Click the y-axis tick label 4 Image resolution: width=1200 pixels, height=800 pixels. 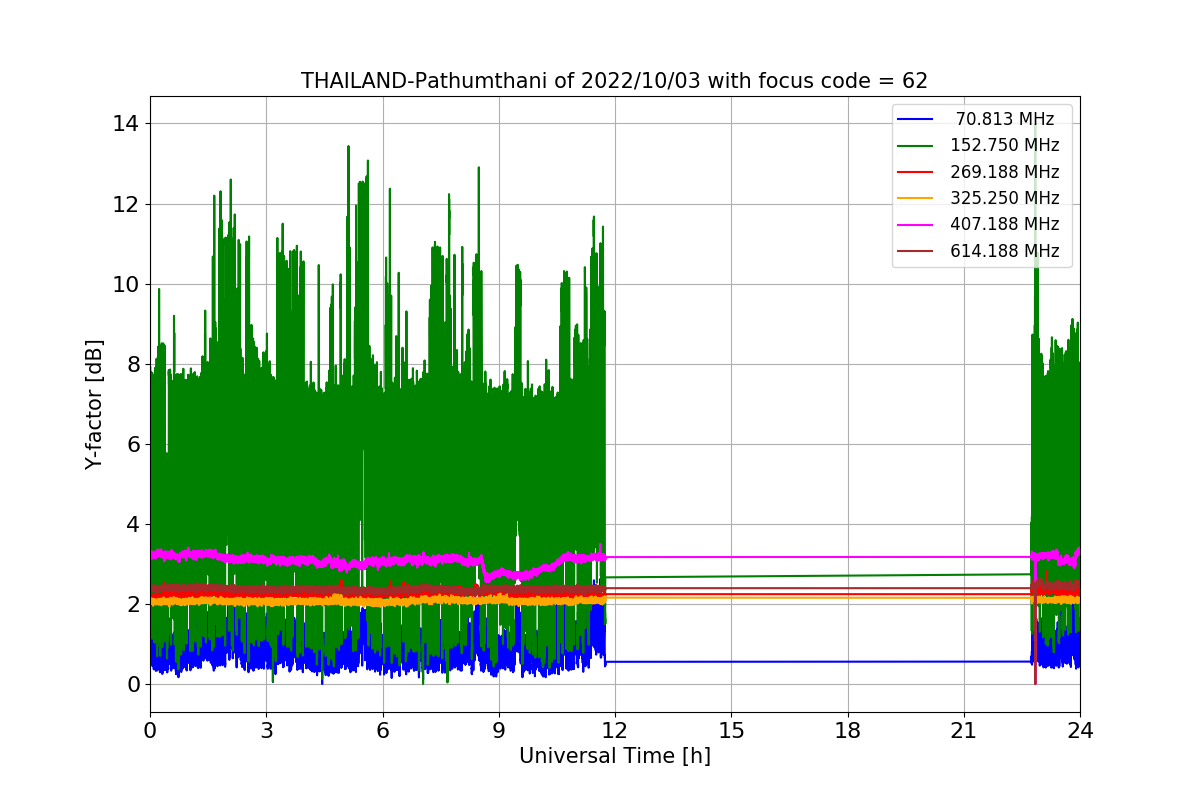tap(134, 524)
